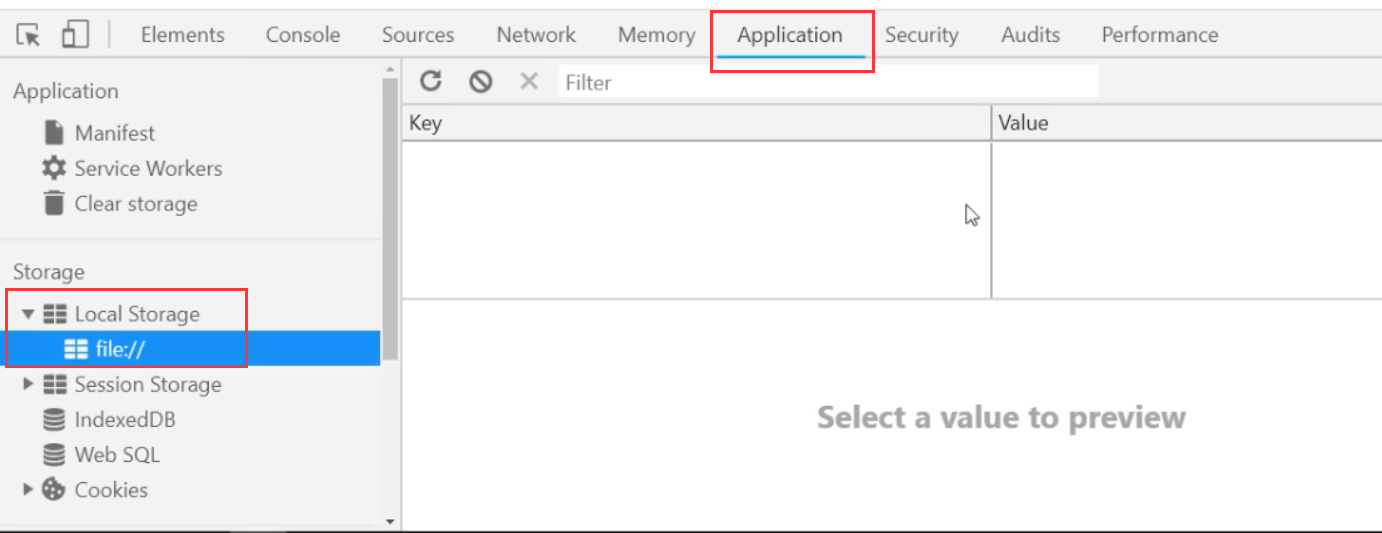This screenshot has width=1382, height=533.
Task: Click the Clear storage trash item
Action: pyautogui.click(x=135, y=204)
